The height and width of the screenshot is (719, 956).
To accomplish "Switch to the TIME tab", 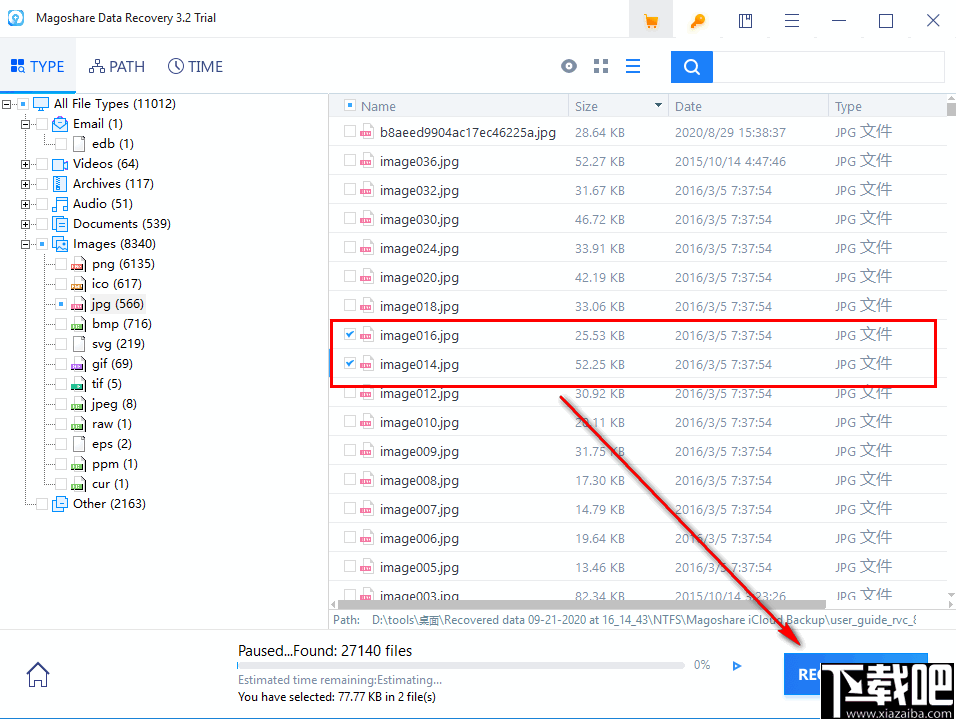I will tap(196, 66).
